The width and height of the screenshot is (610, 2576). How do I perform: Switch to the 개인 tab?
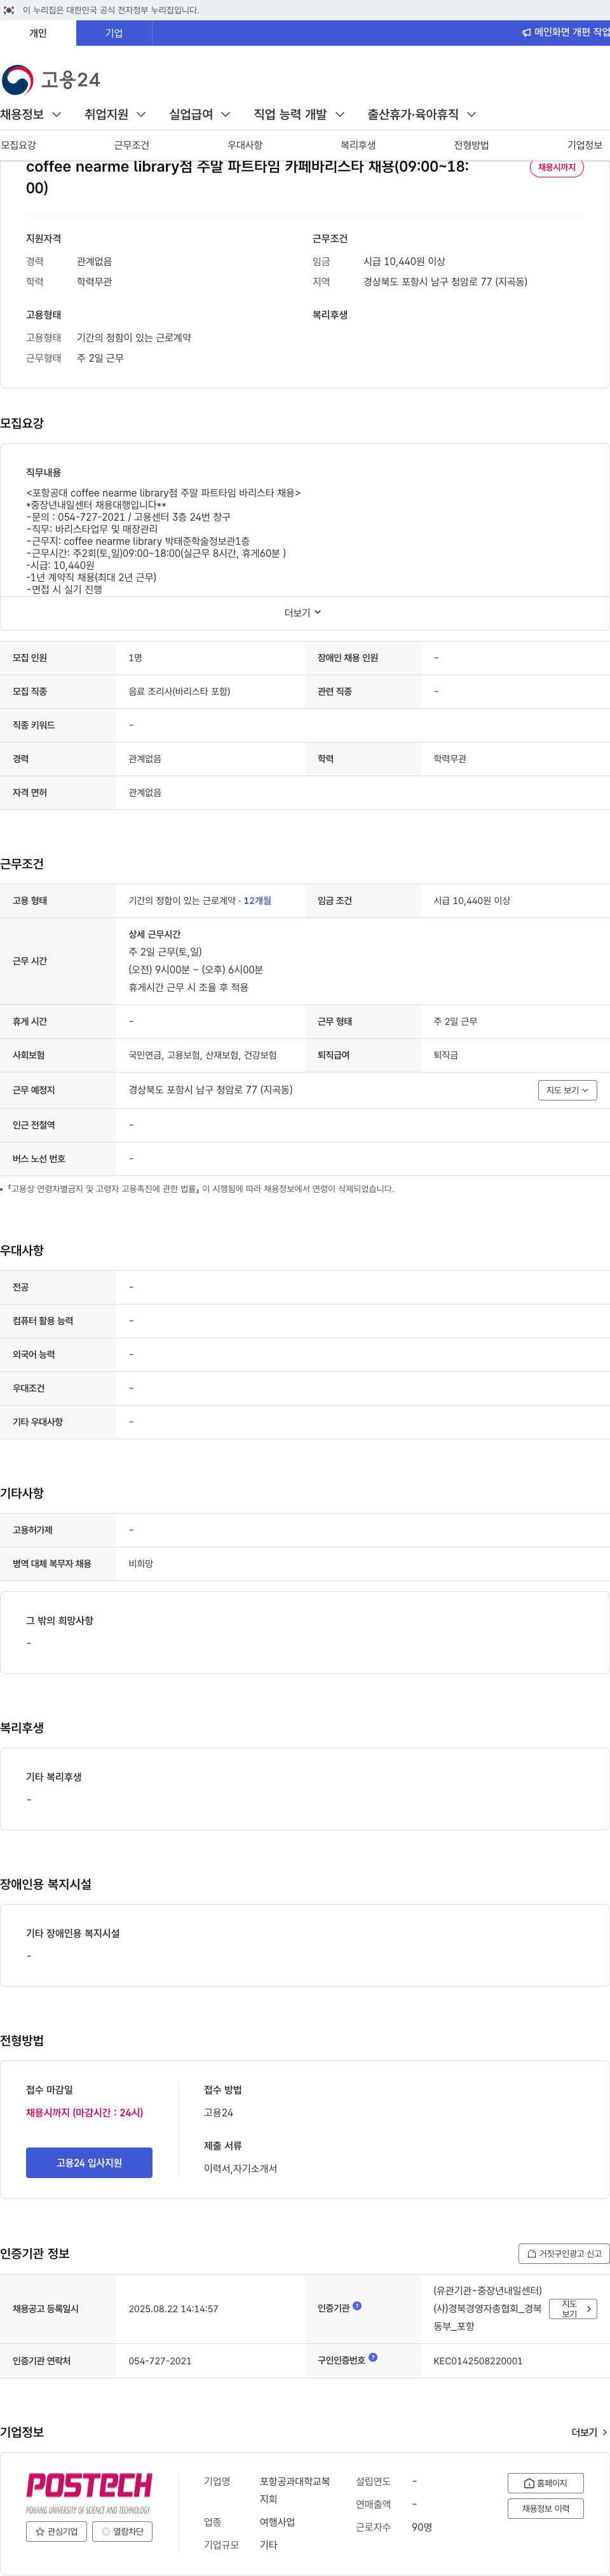38,33
